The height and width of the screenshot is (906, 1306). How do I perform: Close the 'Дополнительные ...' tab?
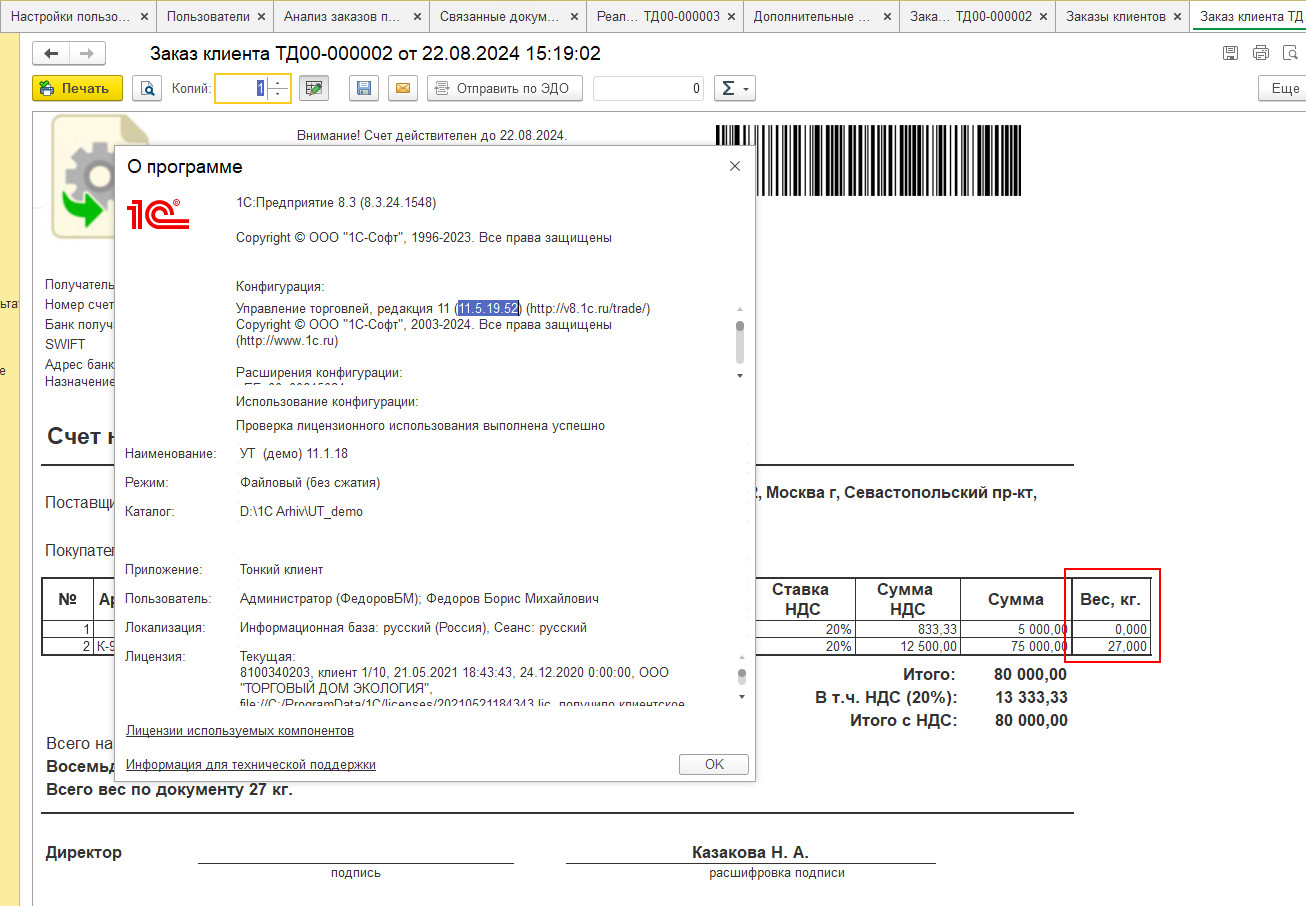[x=887, y=17]
